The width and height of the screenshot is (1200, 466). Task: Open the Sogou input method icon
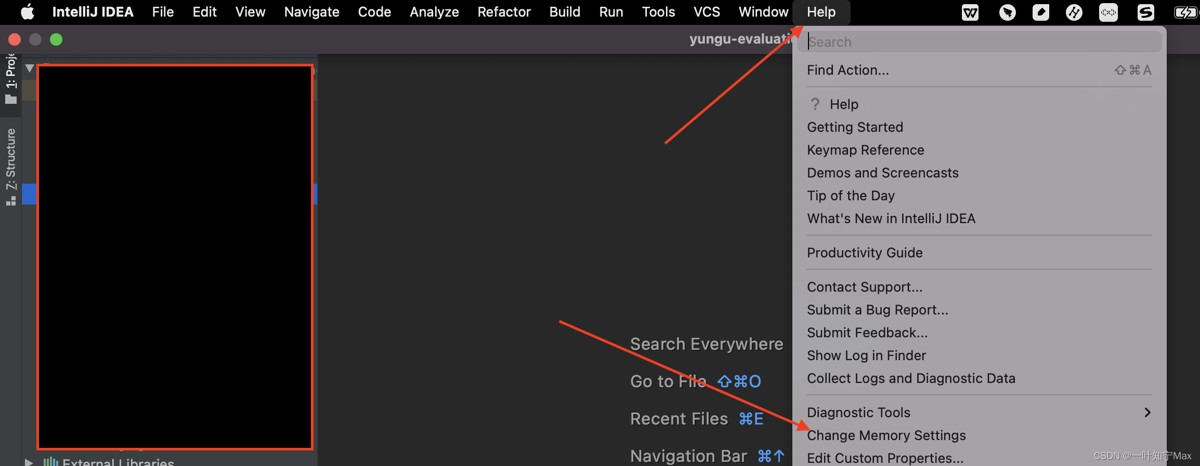1146,12
